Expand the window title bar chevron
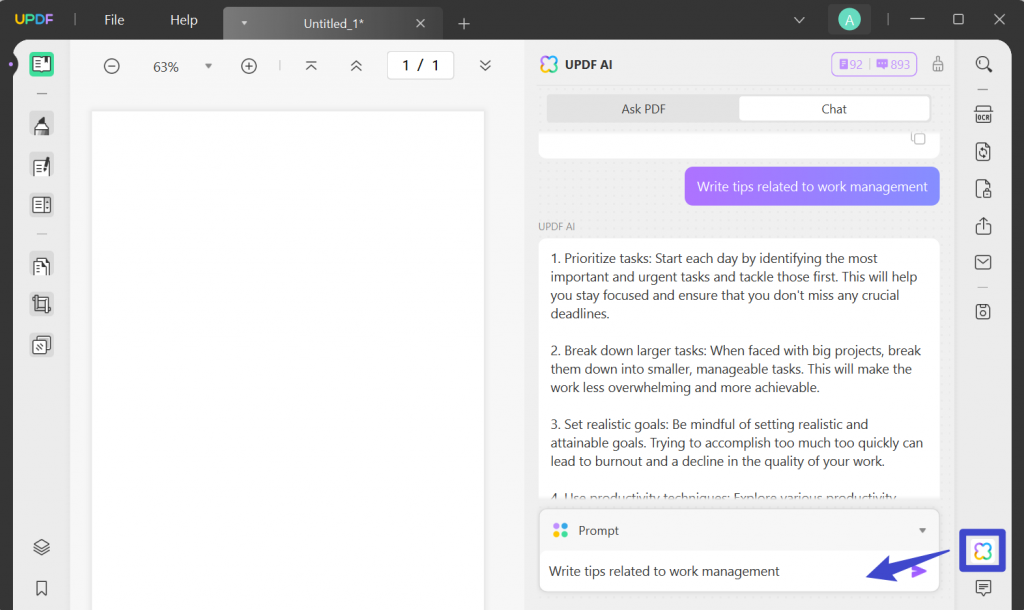 [x=798, y=19]
